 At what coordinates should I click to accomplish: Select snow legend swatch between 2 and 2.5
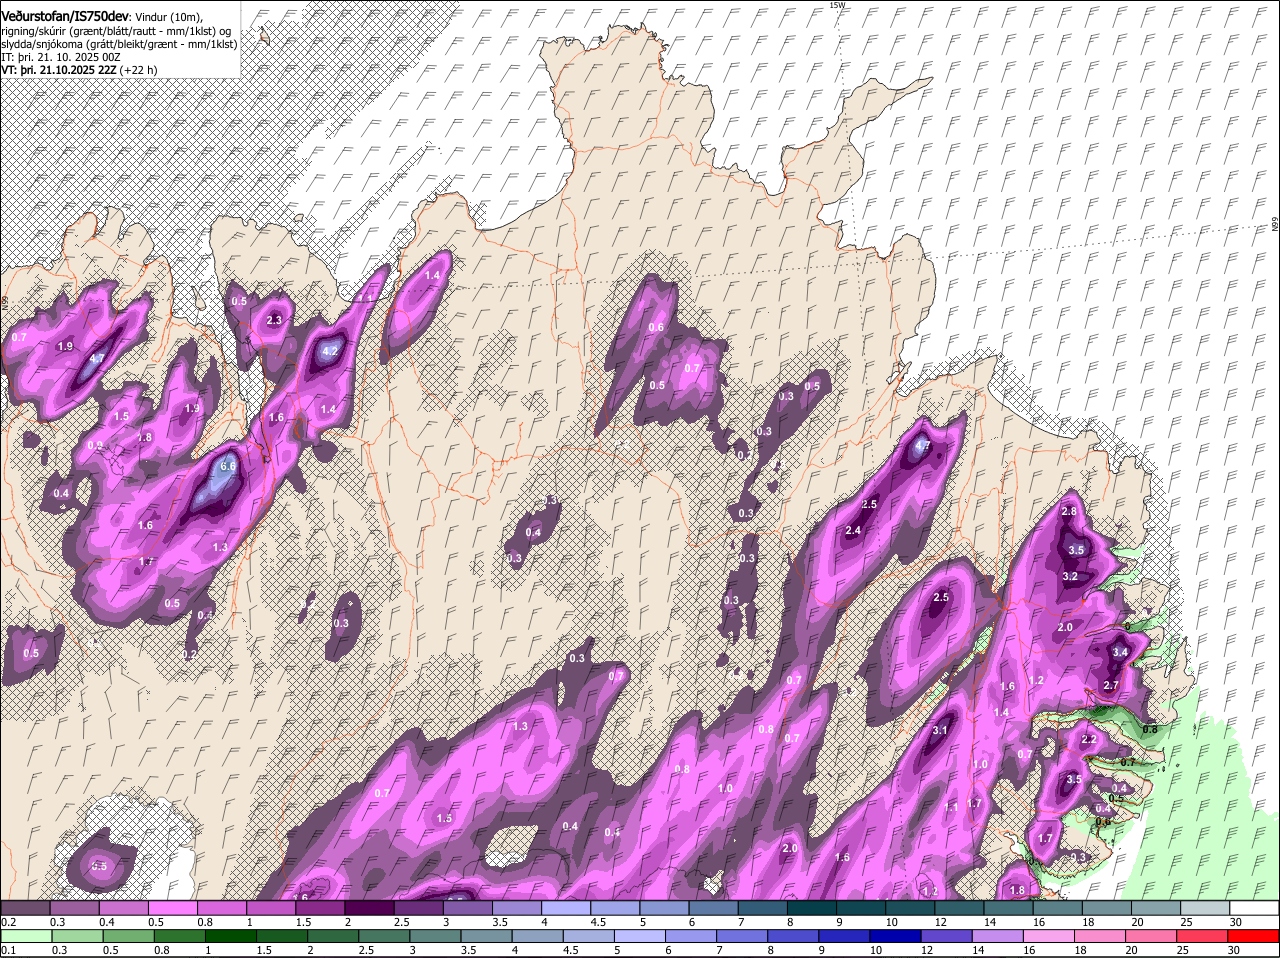(369, 907)
